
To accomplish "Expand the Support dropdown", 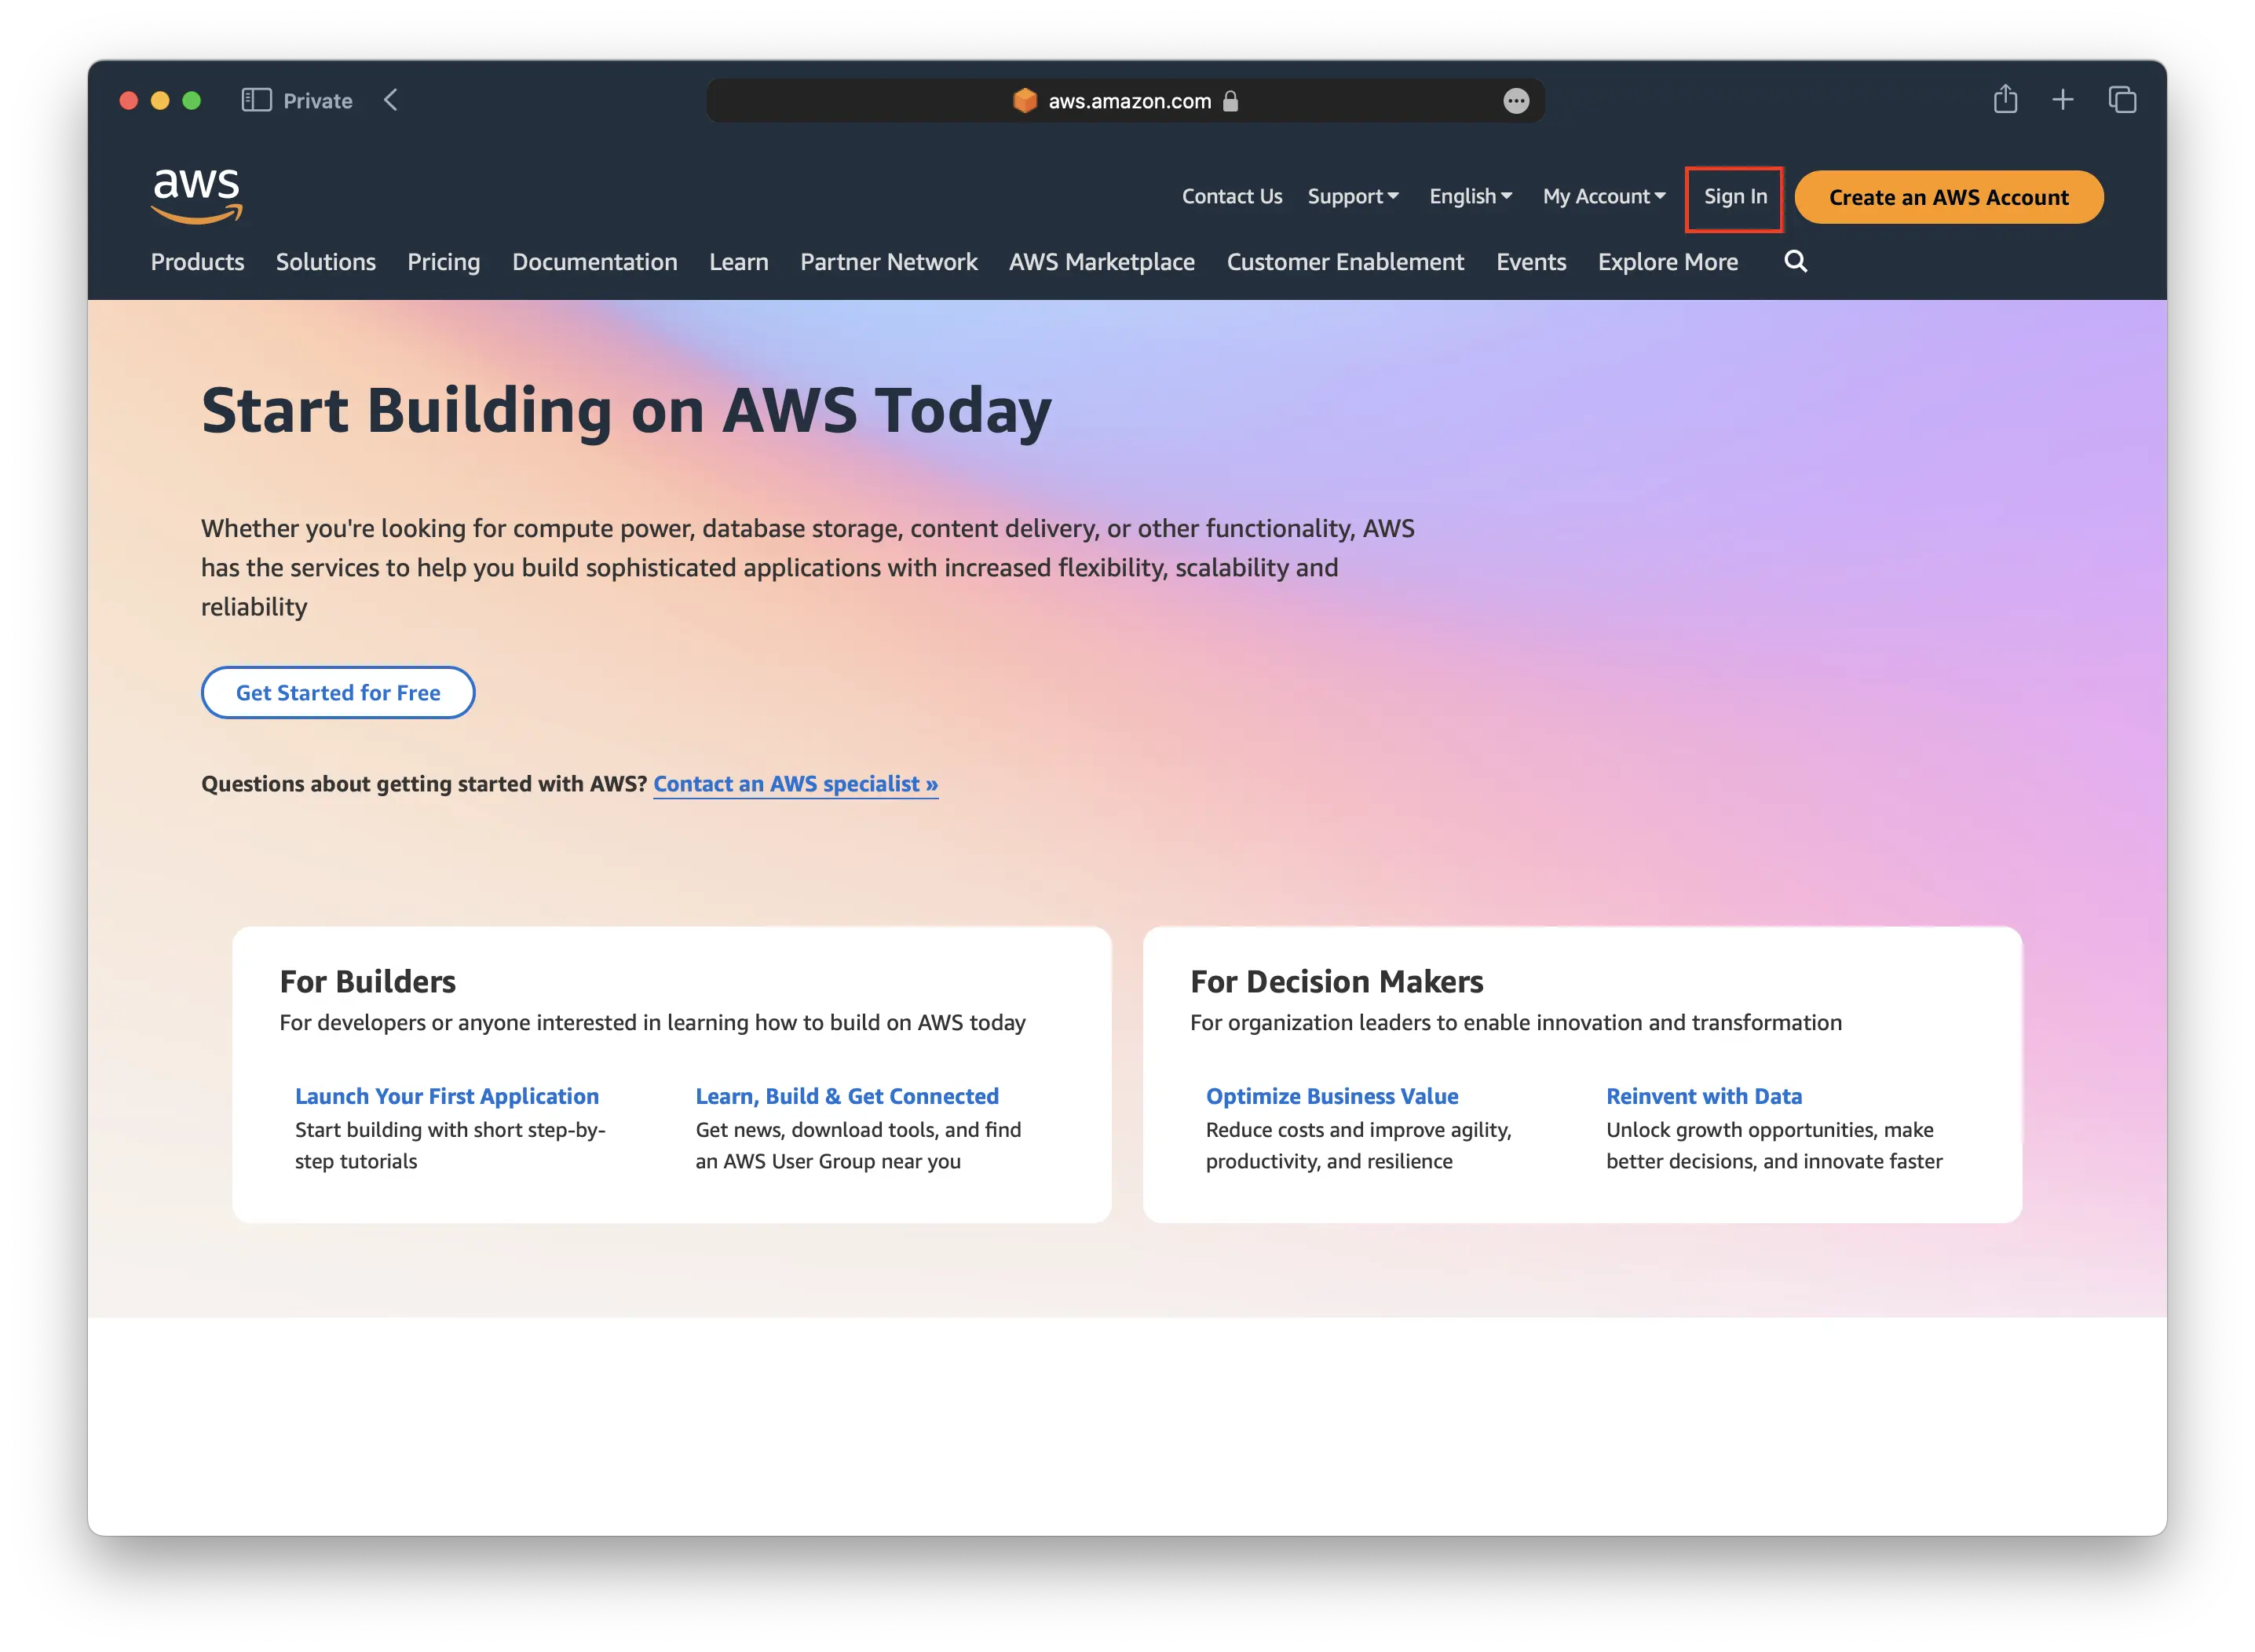I will click(1353, 197).
